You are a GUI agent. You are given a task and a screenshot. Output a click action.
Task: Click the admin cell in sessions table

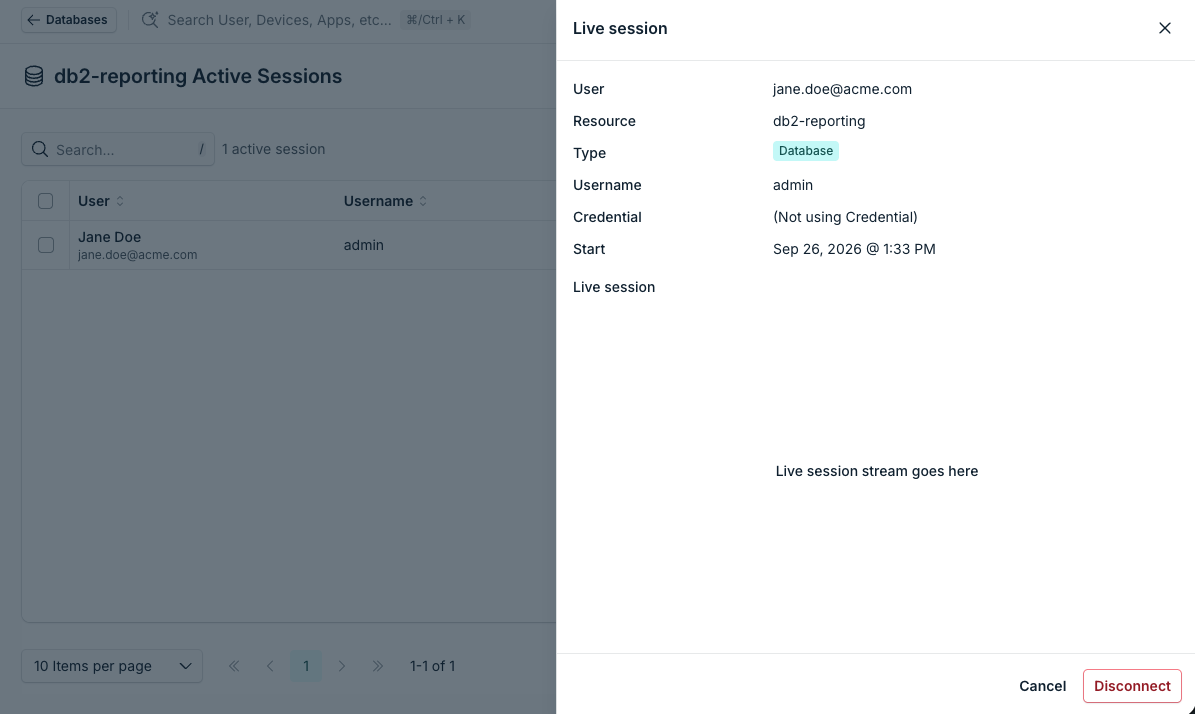pyautogui.click(x=364, y=245)
